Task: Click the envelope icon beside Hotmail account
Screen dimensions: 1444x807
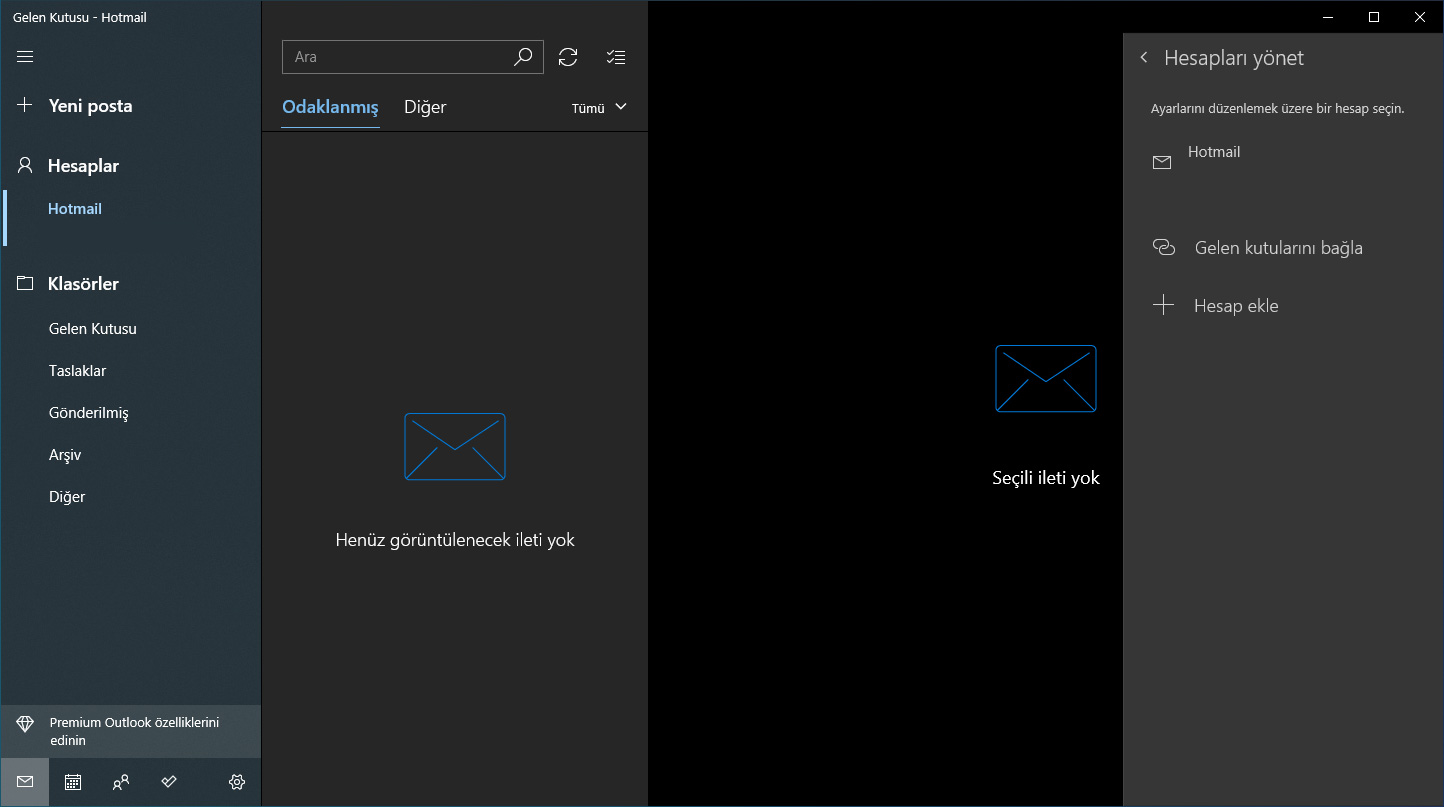Action: 1162,162
